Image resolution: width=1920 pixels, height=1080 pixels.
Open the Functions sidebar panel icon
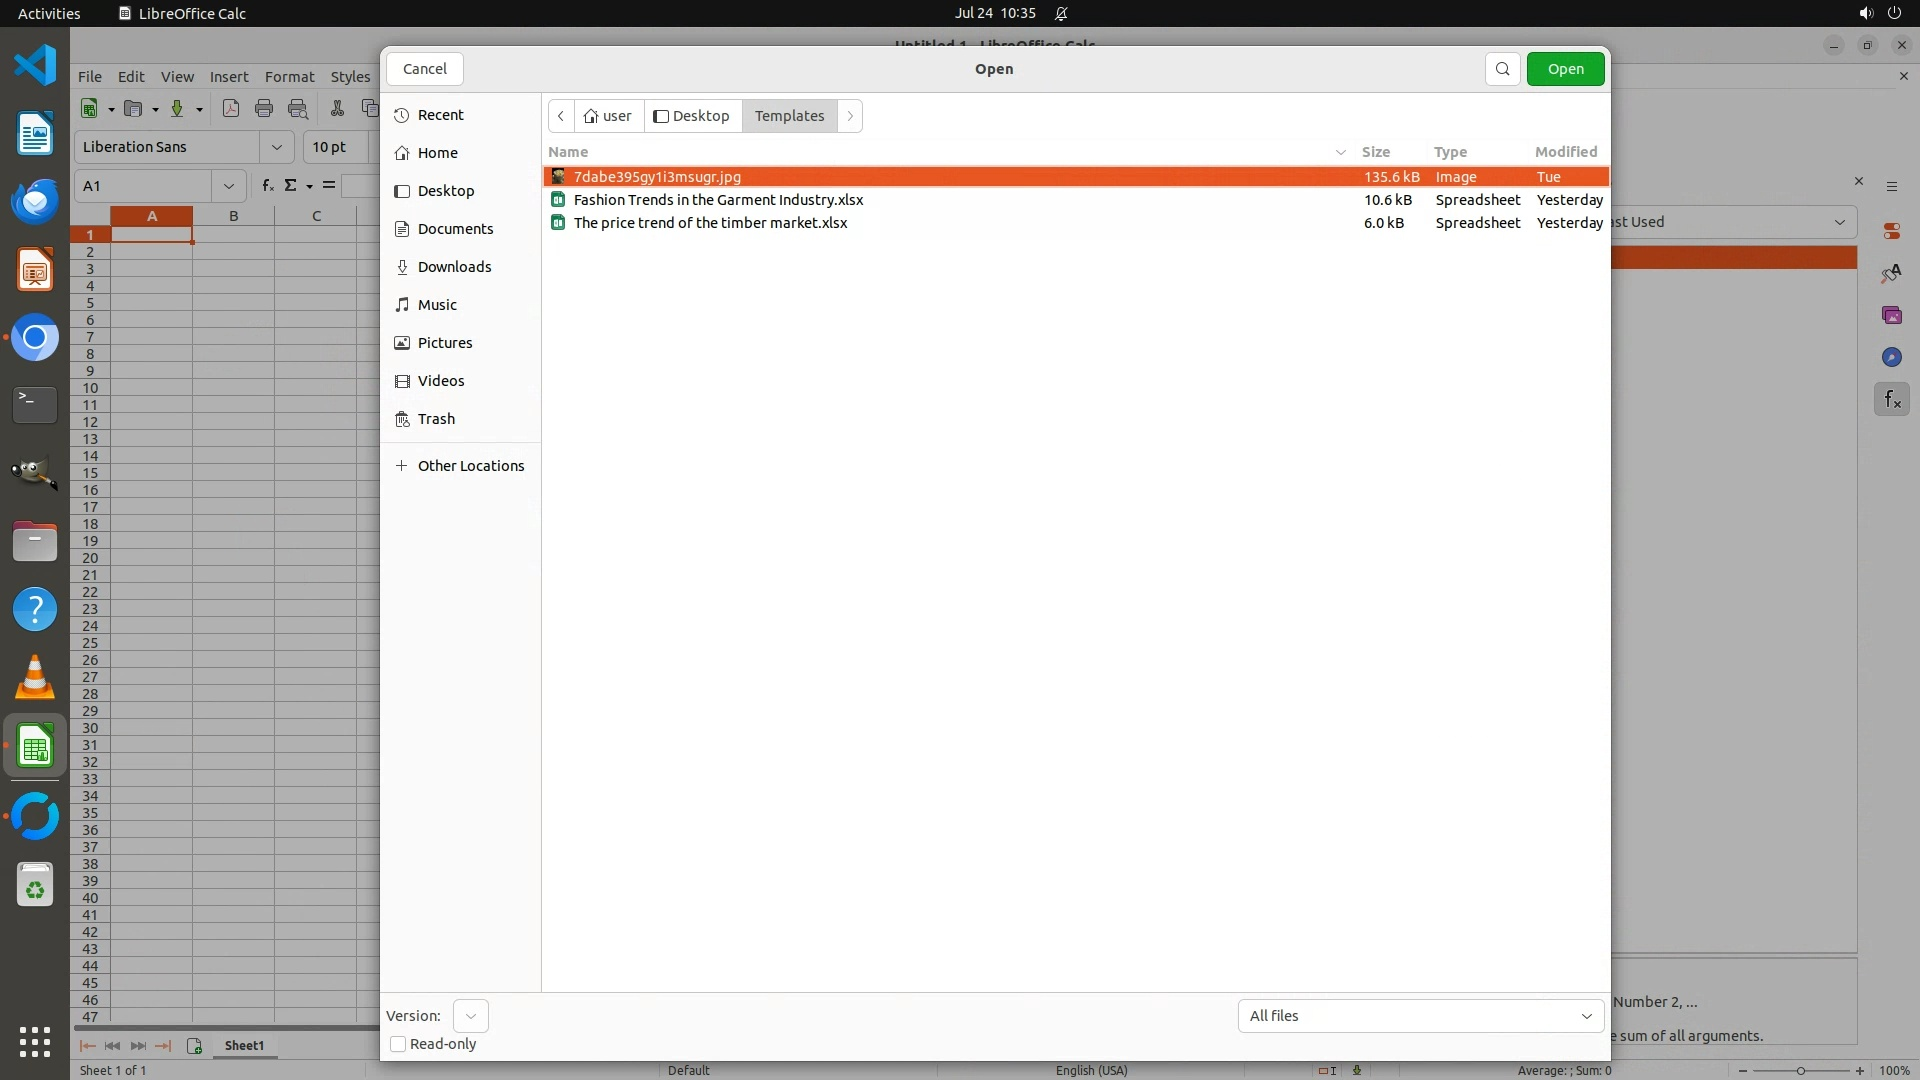1891,400
